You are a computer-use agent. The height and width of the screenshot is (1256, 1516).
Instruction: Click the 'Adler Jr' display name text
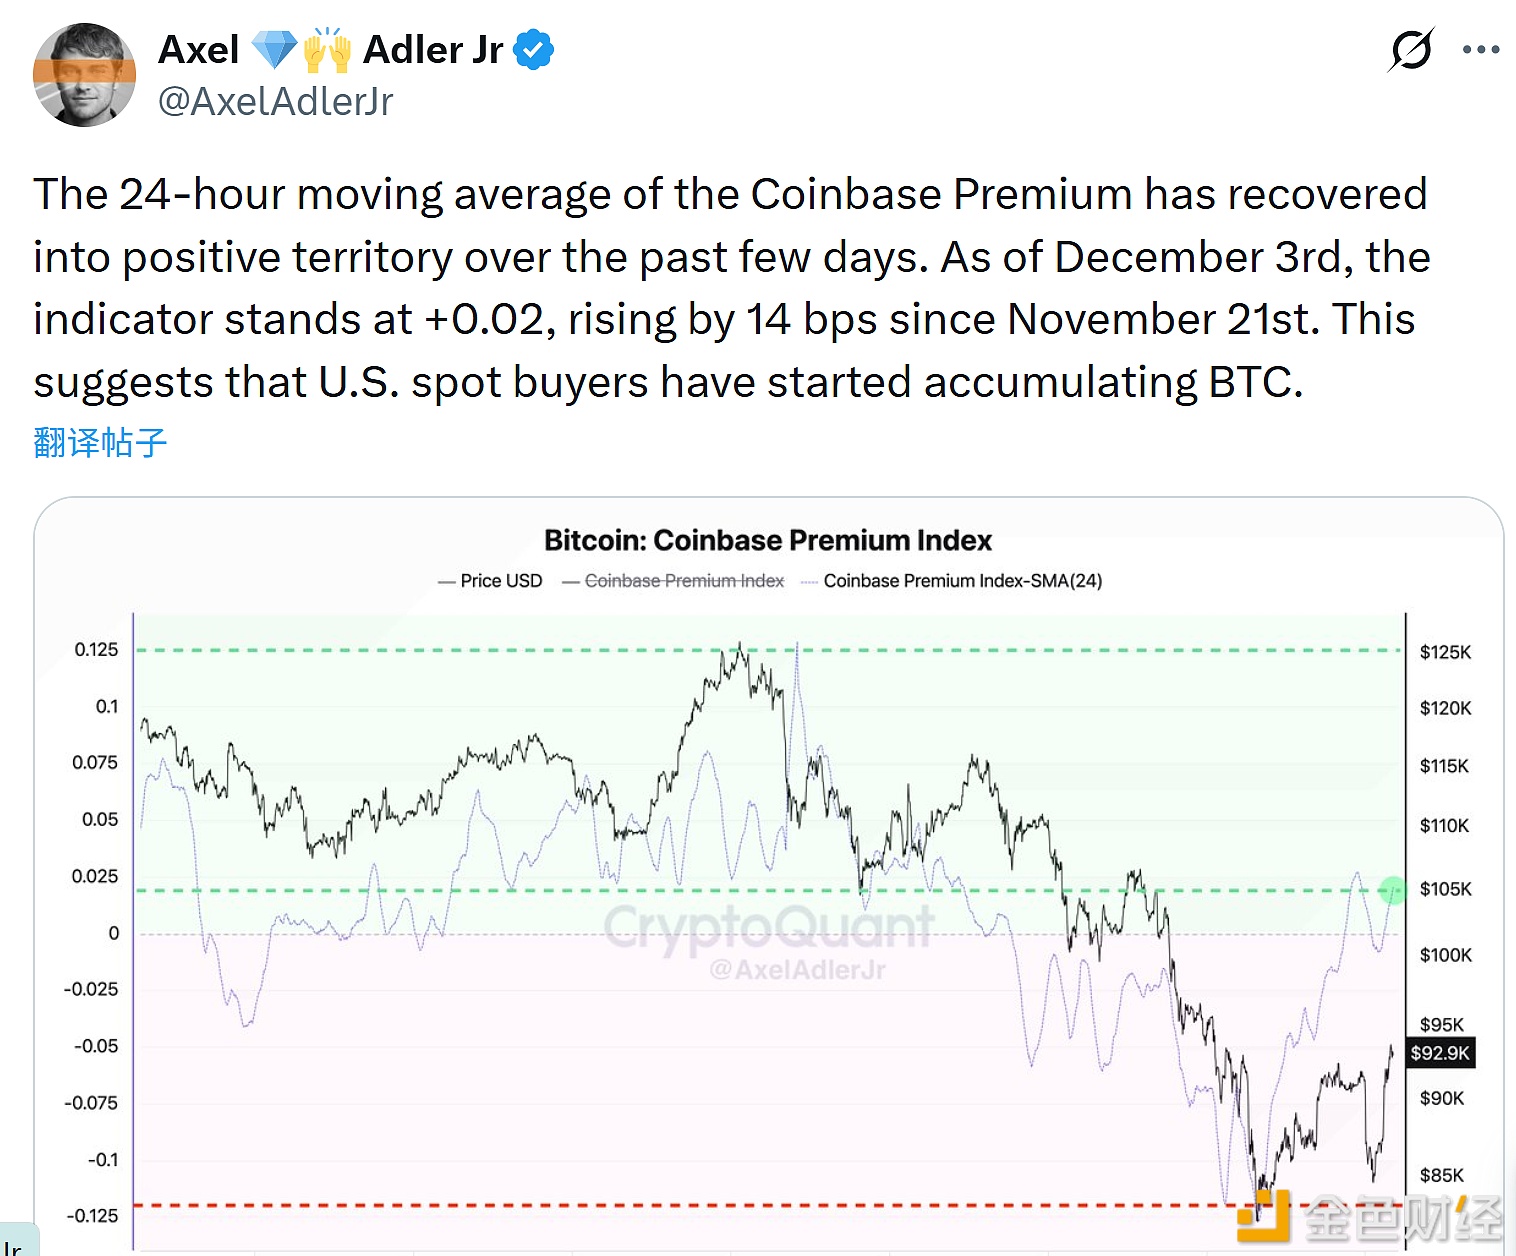point(432,49)
